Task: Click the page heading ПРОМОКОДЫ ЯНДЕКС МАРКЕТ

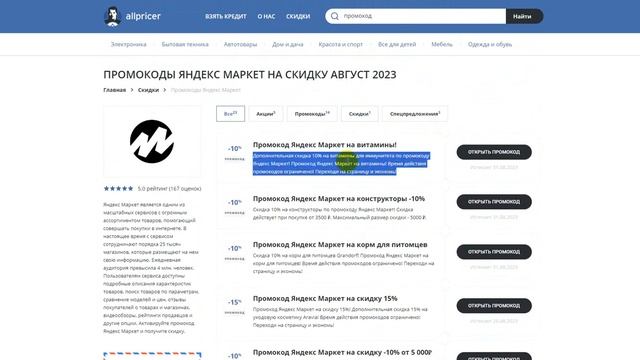Action: tap(250, 75)
